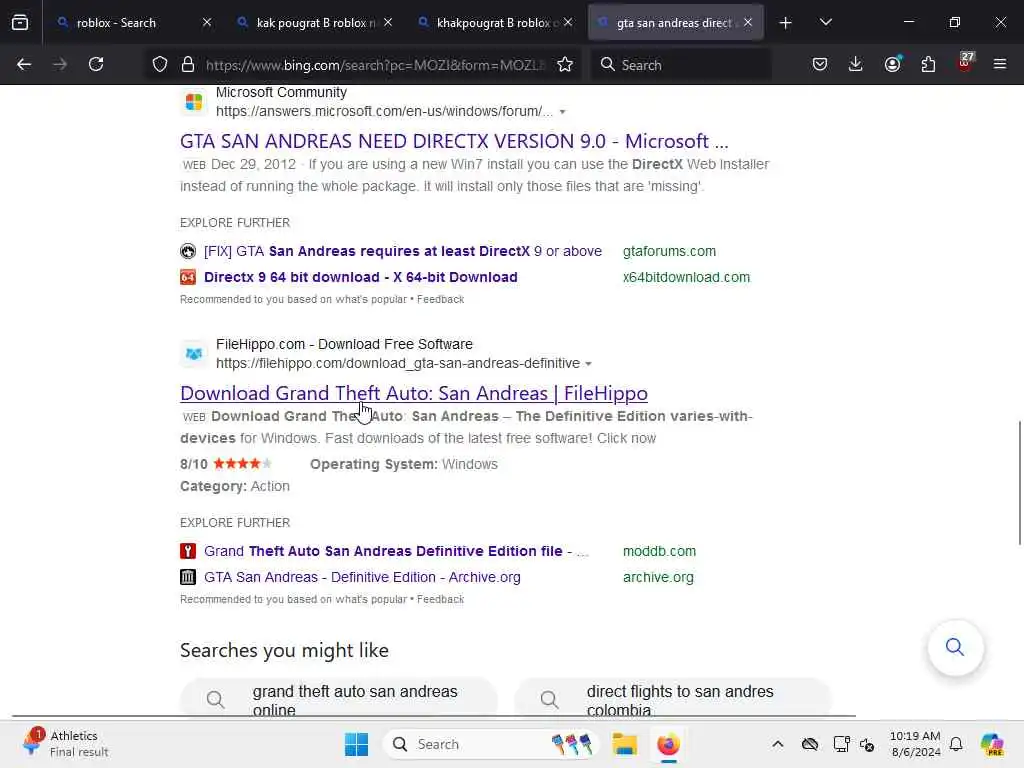
Task: Visit gtaforums.com domain link
Action: coord(669,251)
